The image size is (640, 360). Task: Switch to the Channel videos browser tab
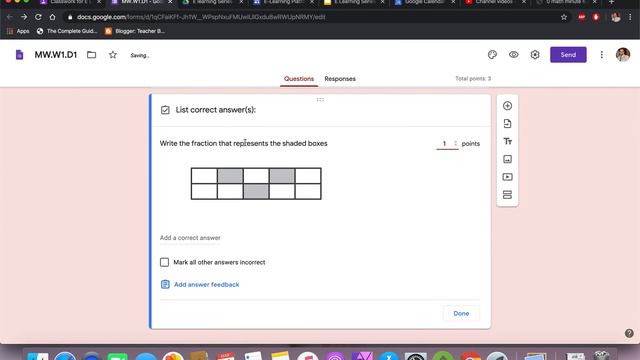pos(494,2)
